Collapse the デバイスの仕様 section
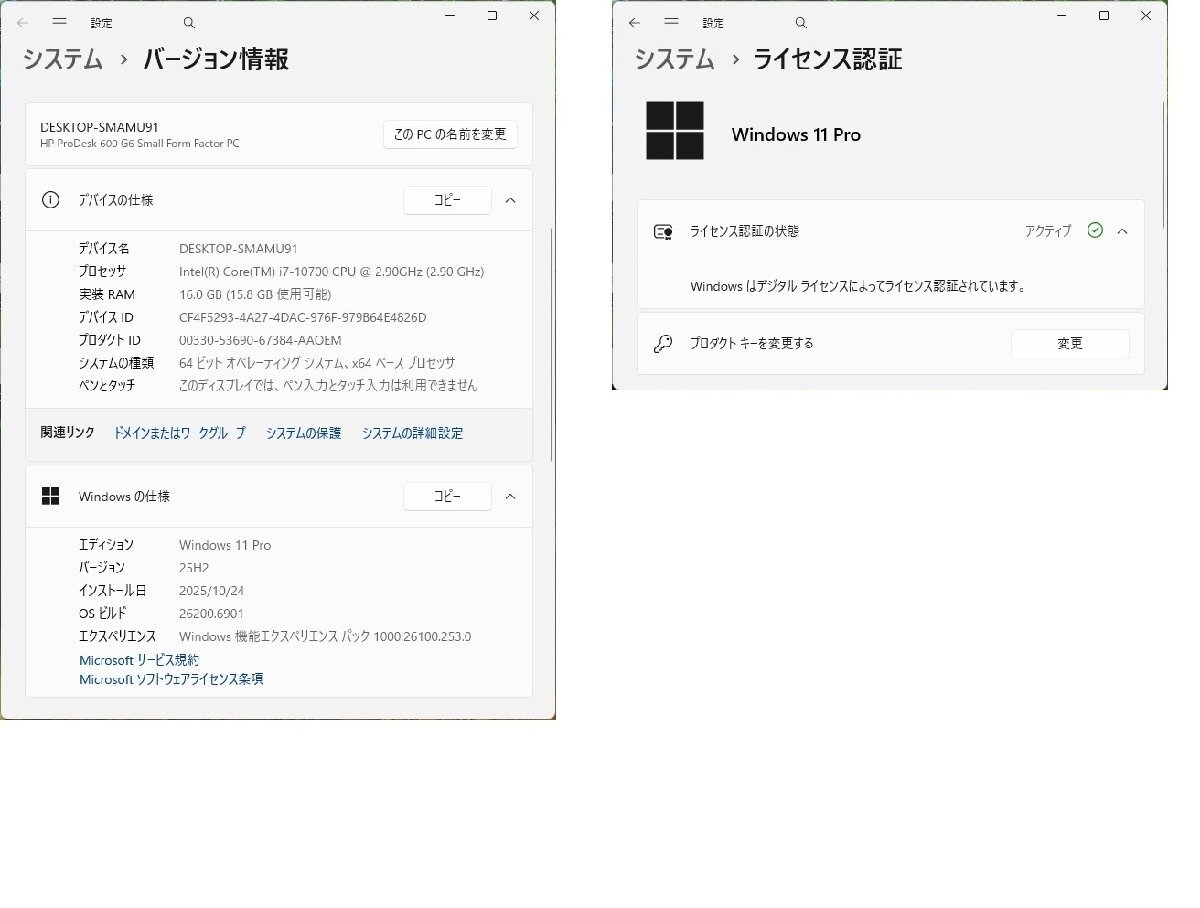This screenshot has height=908, width=1200. coord(510,200)
